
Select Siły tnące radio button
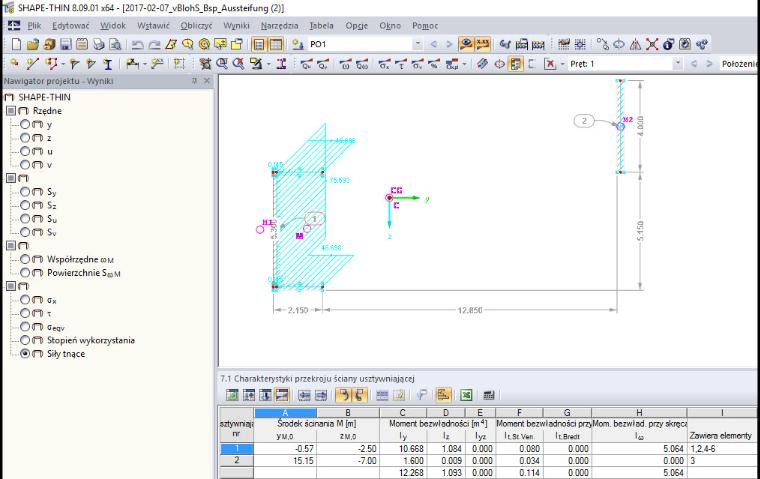tap(25, 353)
